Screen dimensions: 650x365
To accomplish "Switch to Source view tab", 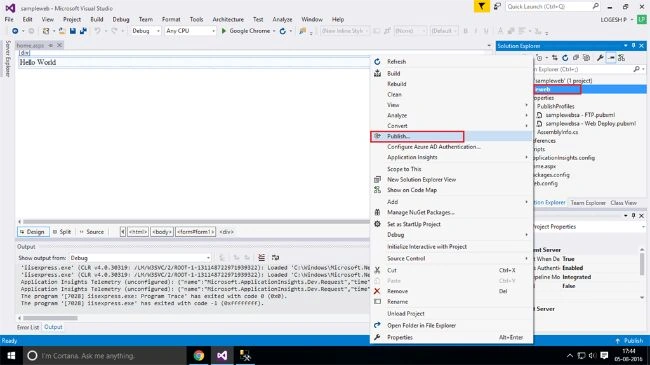I will 92,232.
